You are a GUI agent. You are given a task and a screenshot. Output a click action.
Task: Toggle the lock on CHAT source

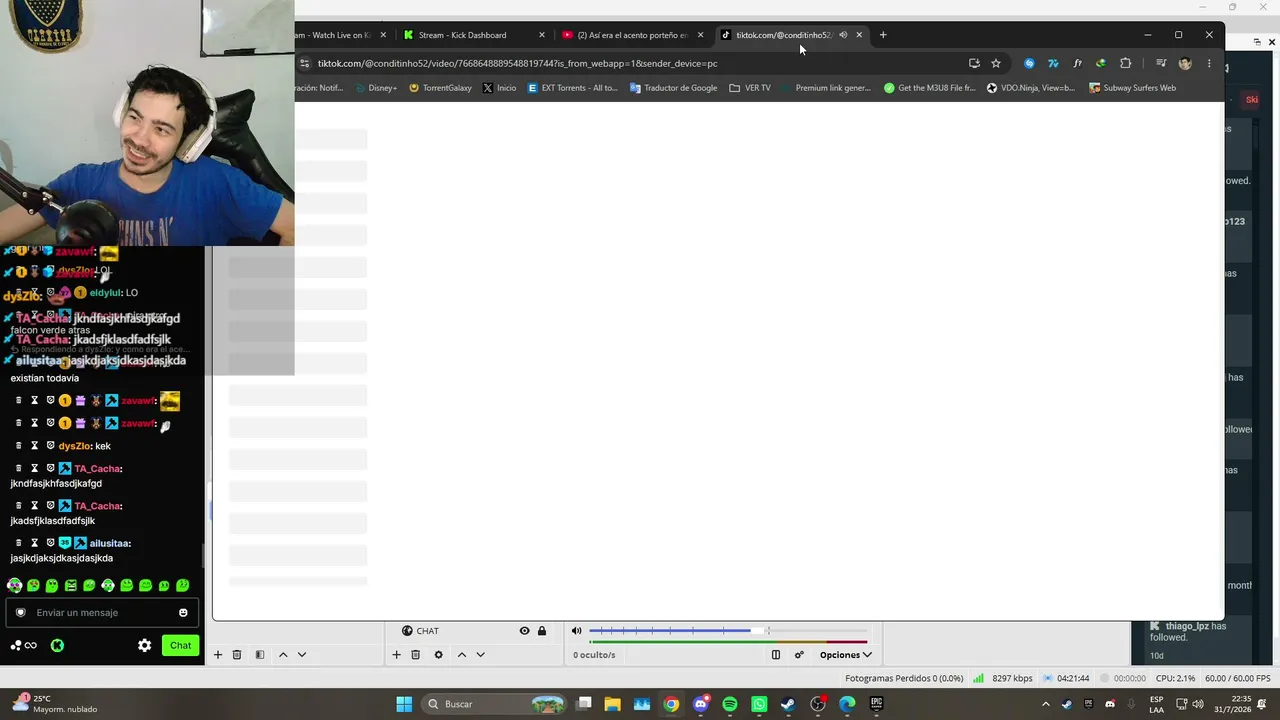(x=542, y=631)
